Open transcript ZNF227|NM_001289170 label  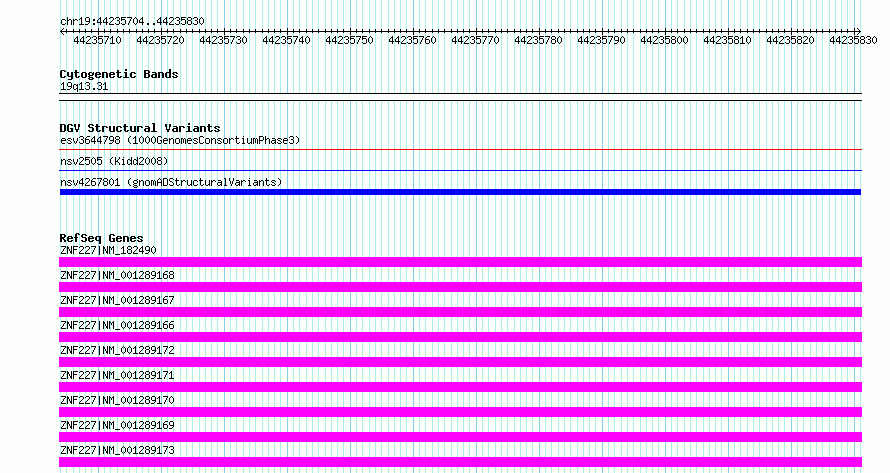[117, 400]
